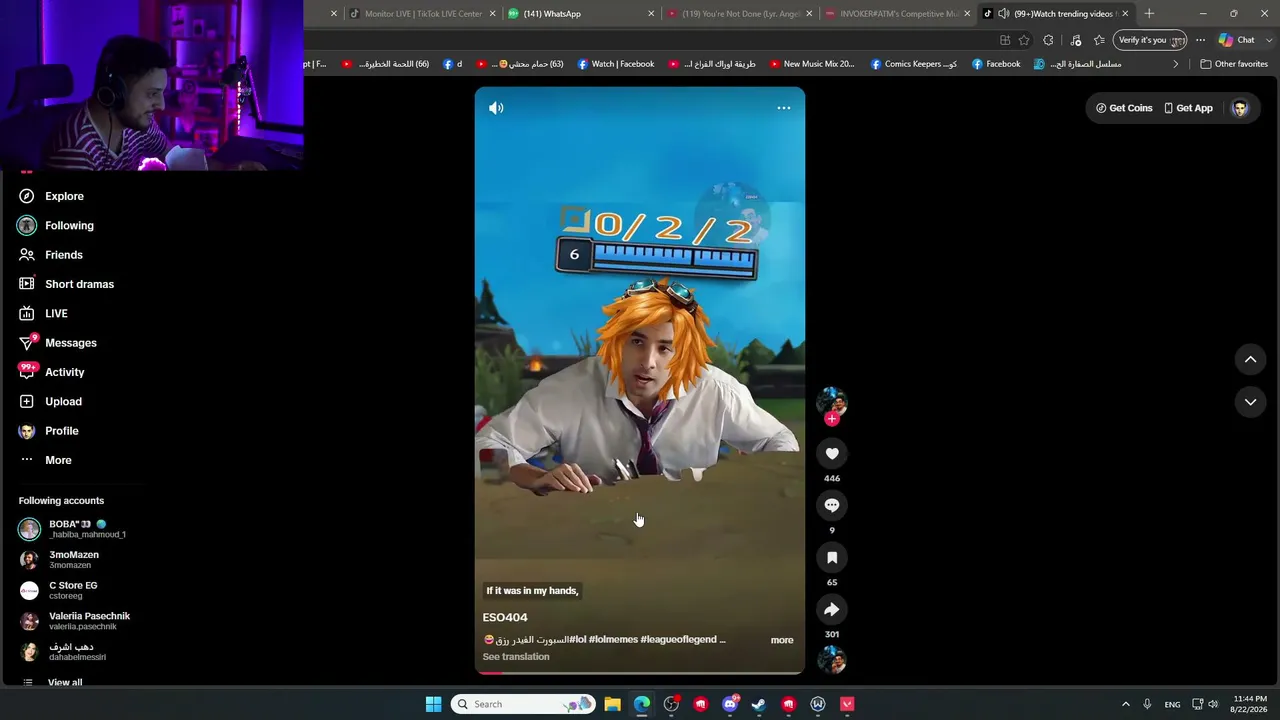Open Microsoft Edge from the taskbar
1280x720 pixels.
click(642, 704)
